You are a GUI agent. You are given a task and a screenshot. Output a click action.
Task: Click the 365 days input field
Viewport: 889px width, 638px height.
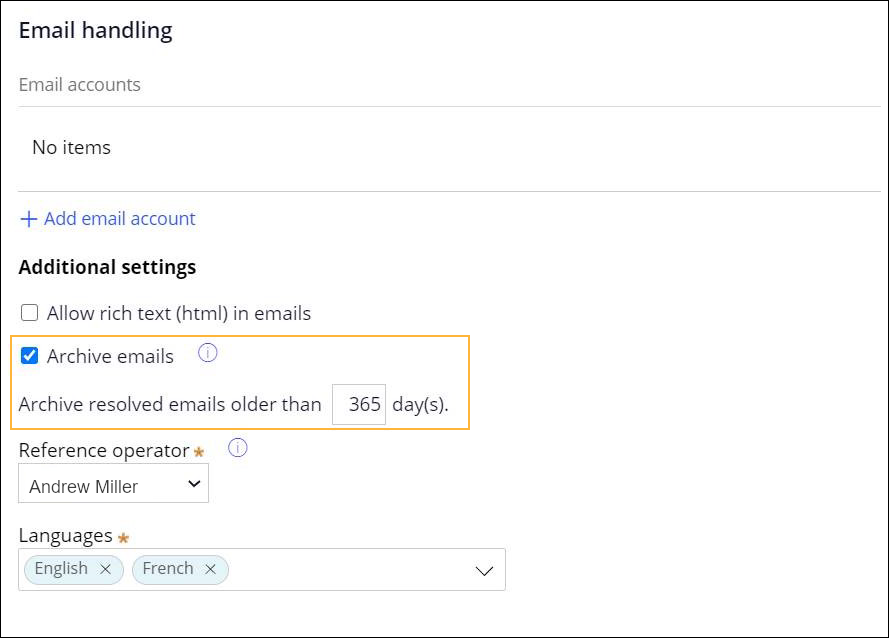pyautogui.click(x=359, y=405)
